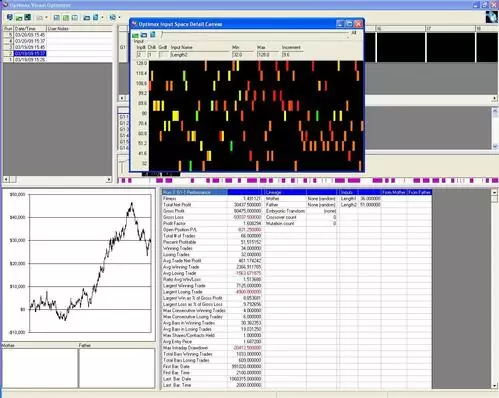
Task: Click the green open-folder icon in main toolbar
Action: tap(19, 18)
